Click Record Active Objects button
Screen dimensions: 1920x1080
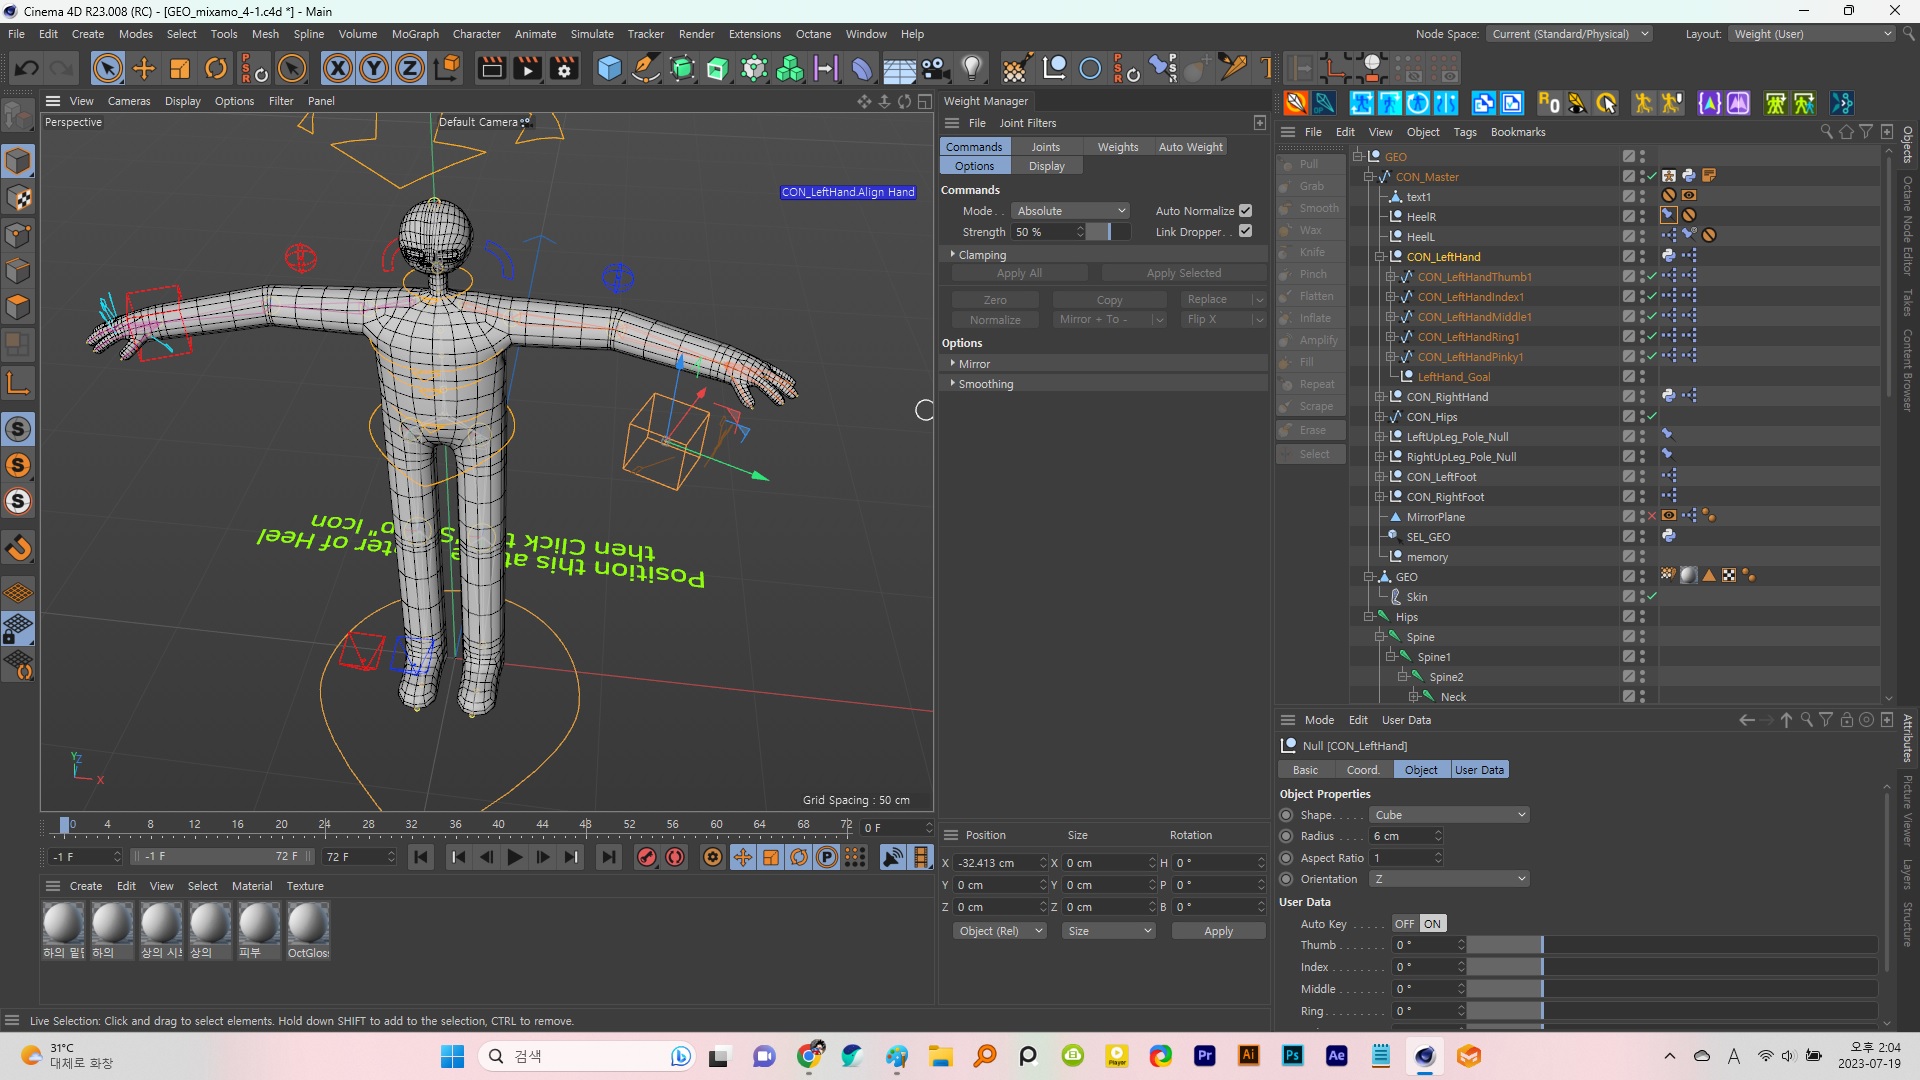[647, 857]
